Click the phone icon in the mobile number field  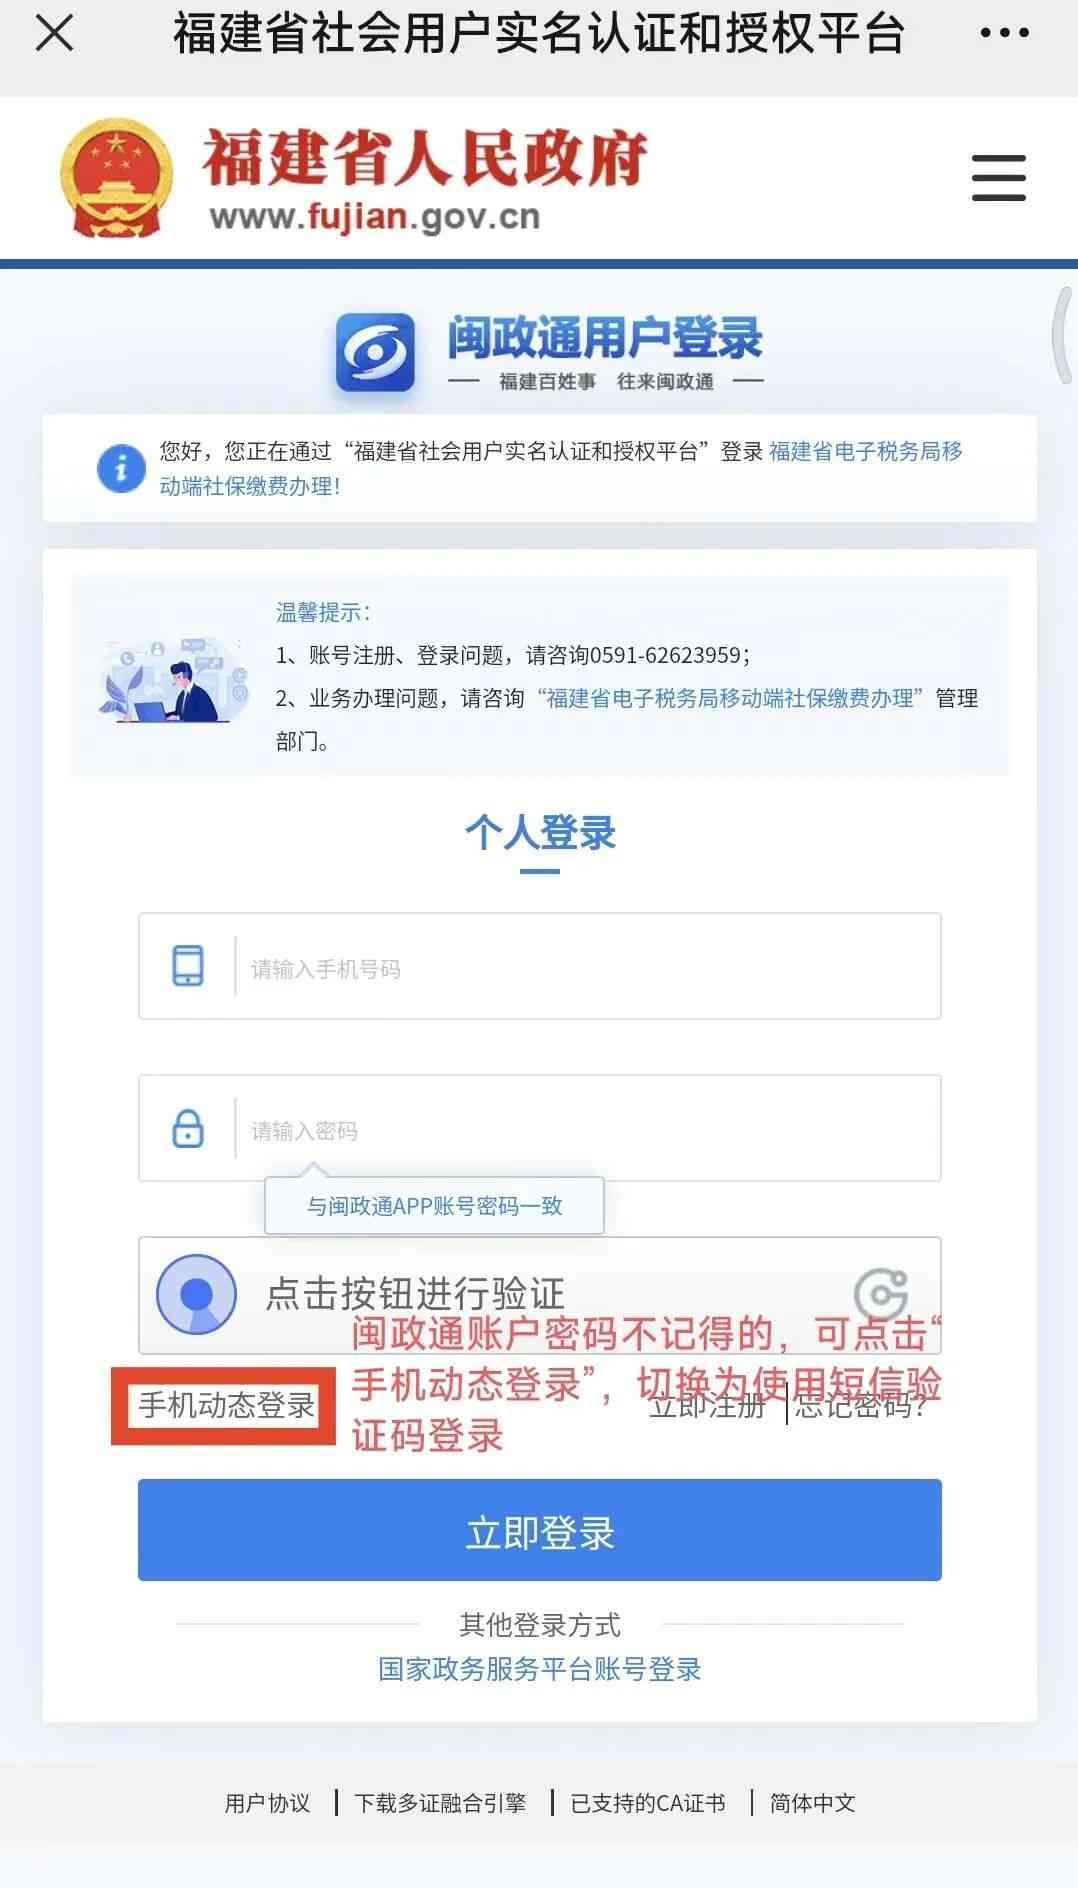click(x=188, y=966)
